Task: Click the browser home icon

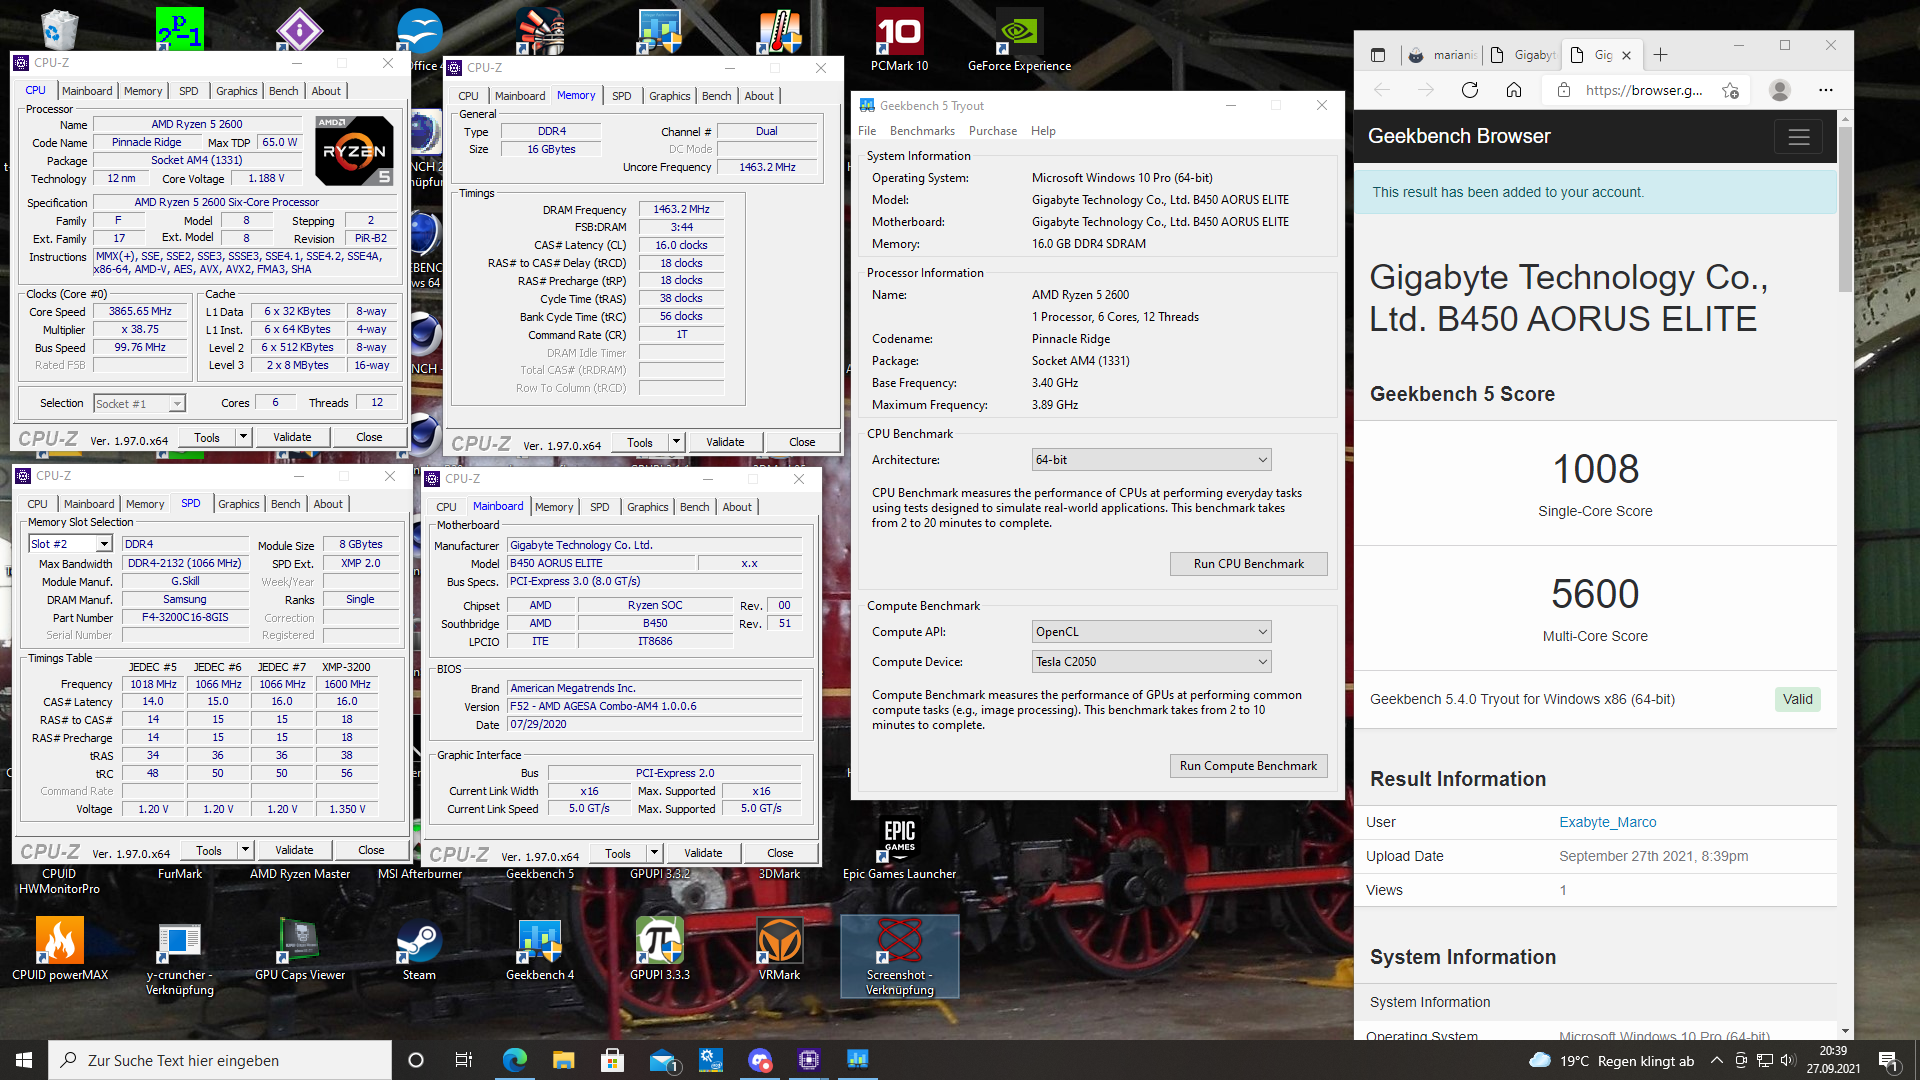Action: 1514,90
